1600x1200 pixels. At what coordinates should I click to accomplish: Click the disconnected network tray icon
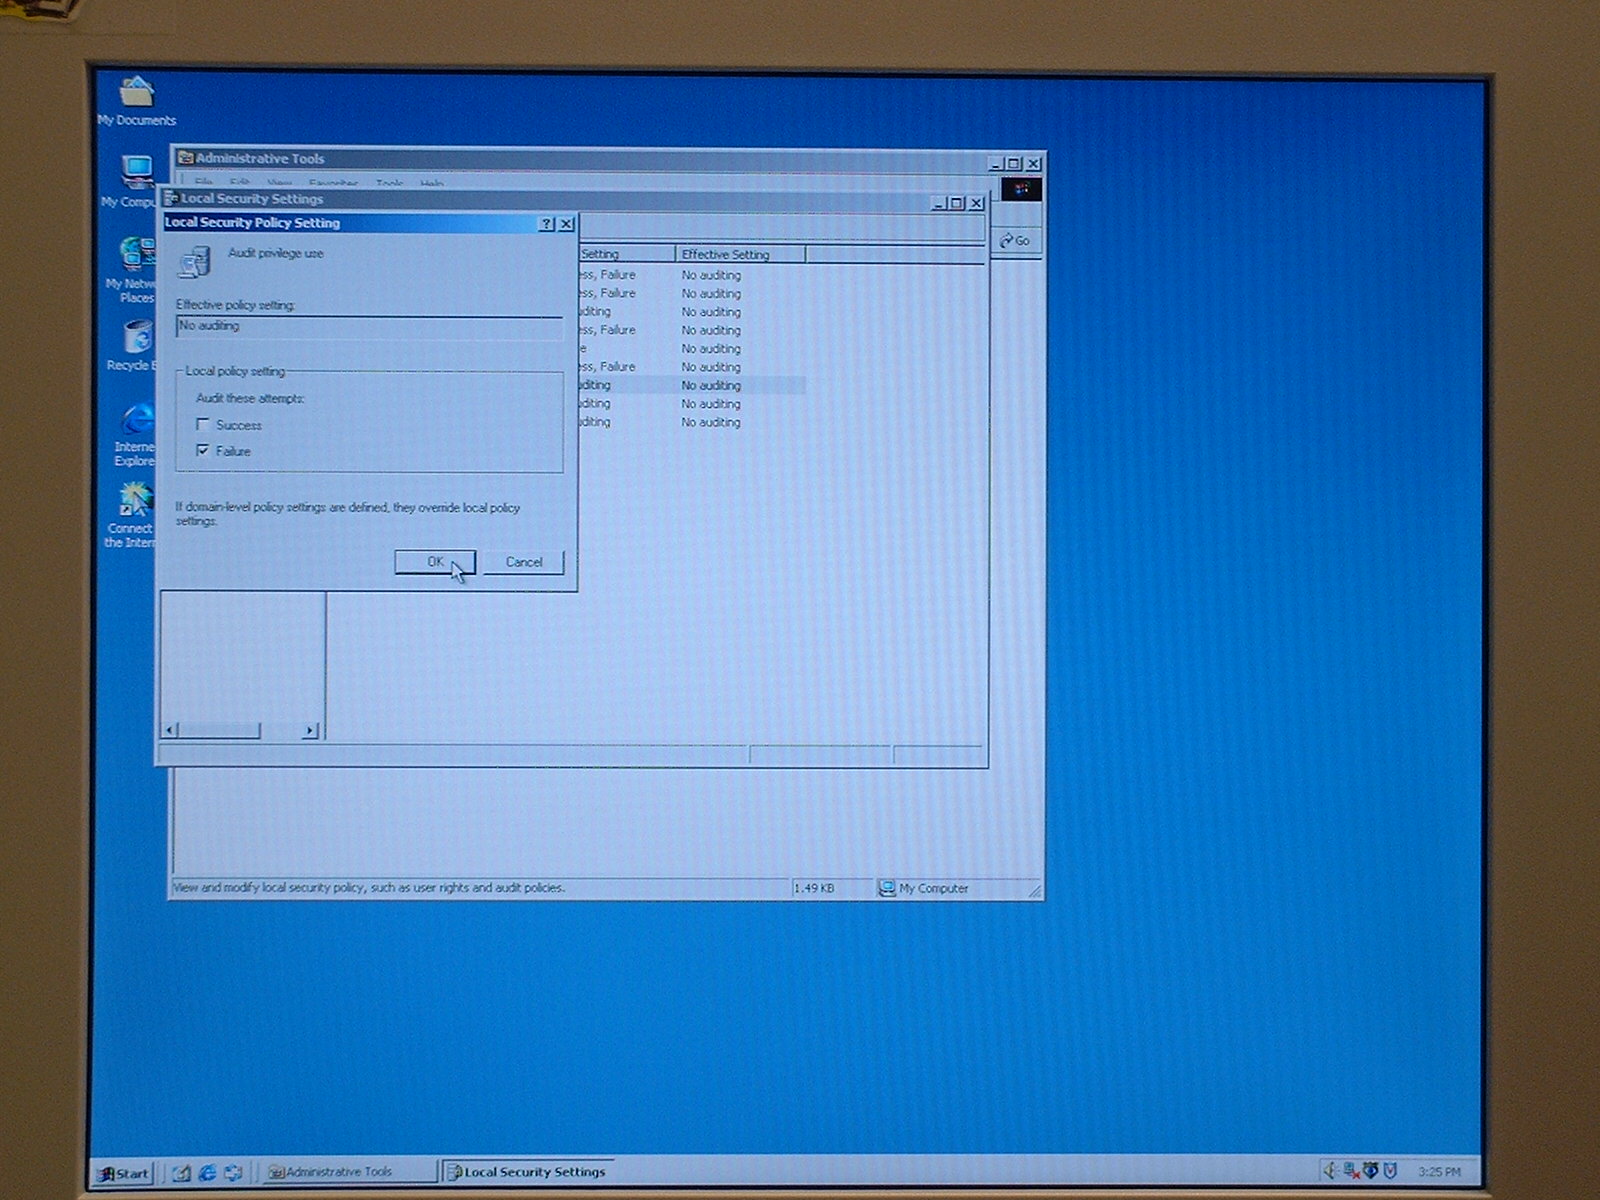tap(1350, 1170)
